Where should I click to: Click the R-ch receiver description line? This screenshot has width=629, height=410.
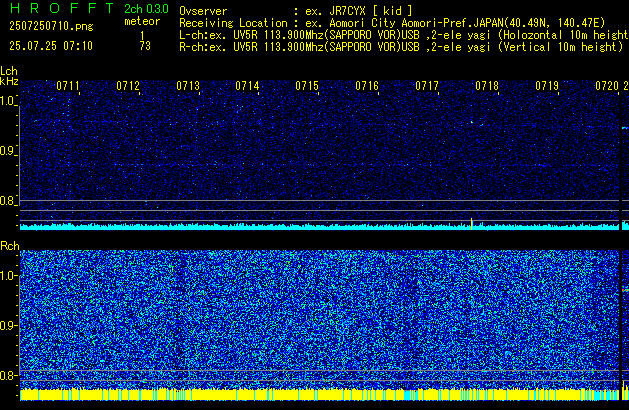[x=401, y=47]
